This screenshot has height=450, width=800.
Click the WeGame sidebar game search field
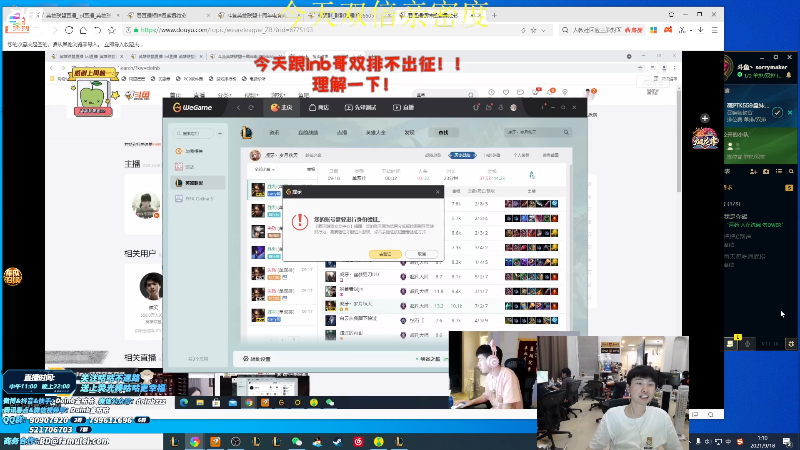pos(193,133)
